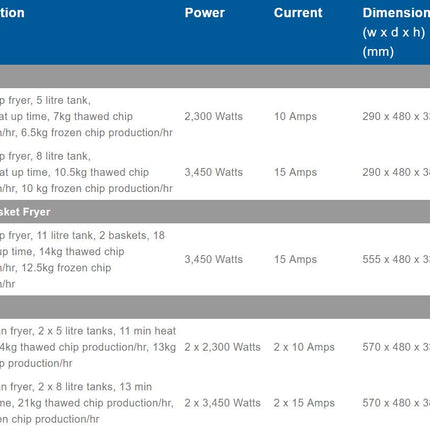Select 15 Amps cell in basket fryer row
This screenshot has width=430, height=430.
coord(295,259)
